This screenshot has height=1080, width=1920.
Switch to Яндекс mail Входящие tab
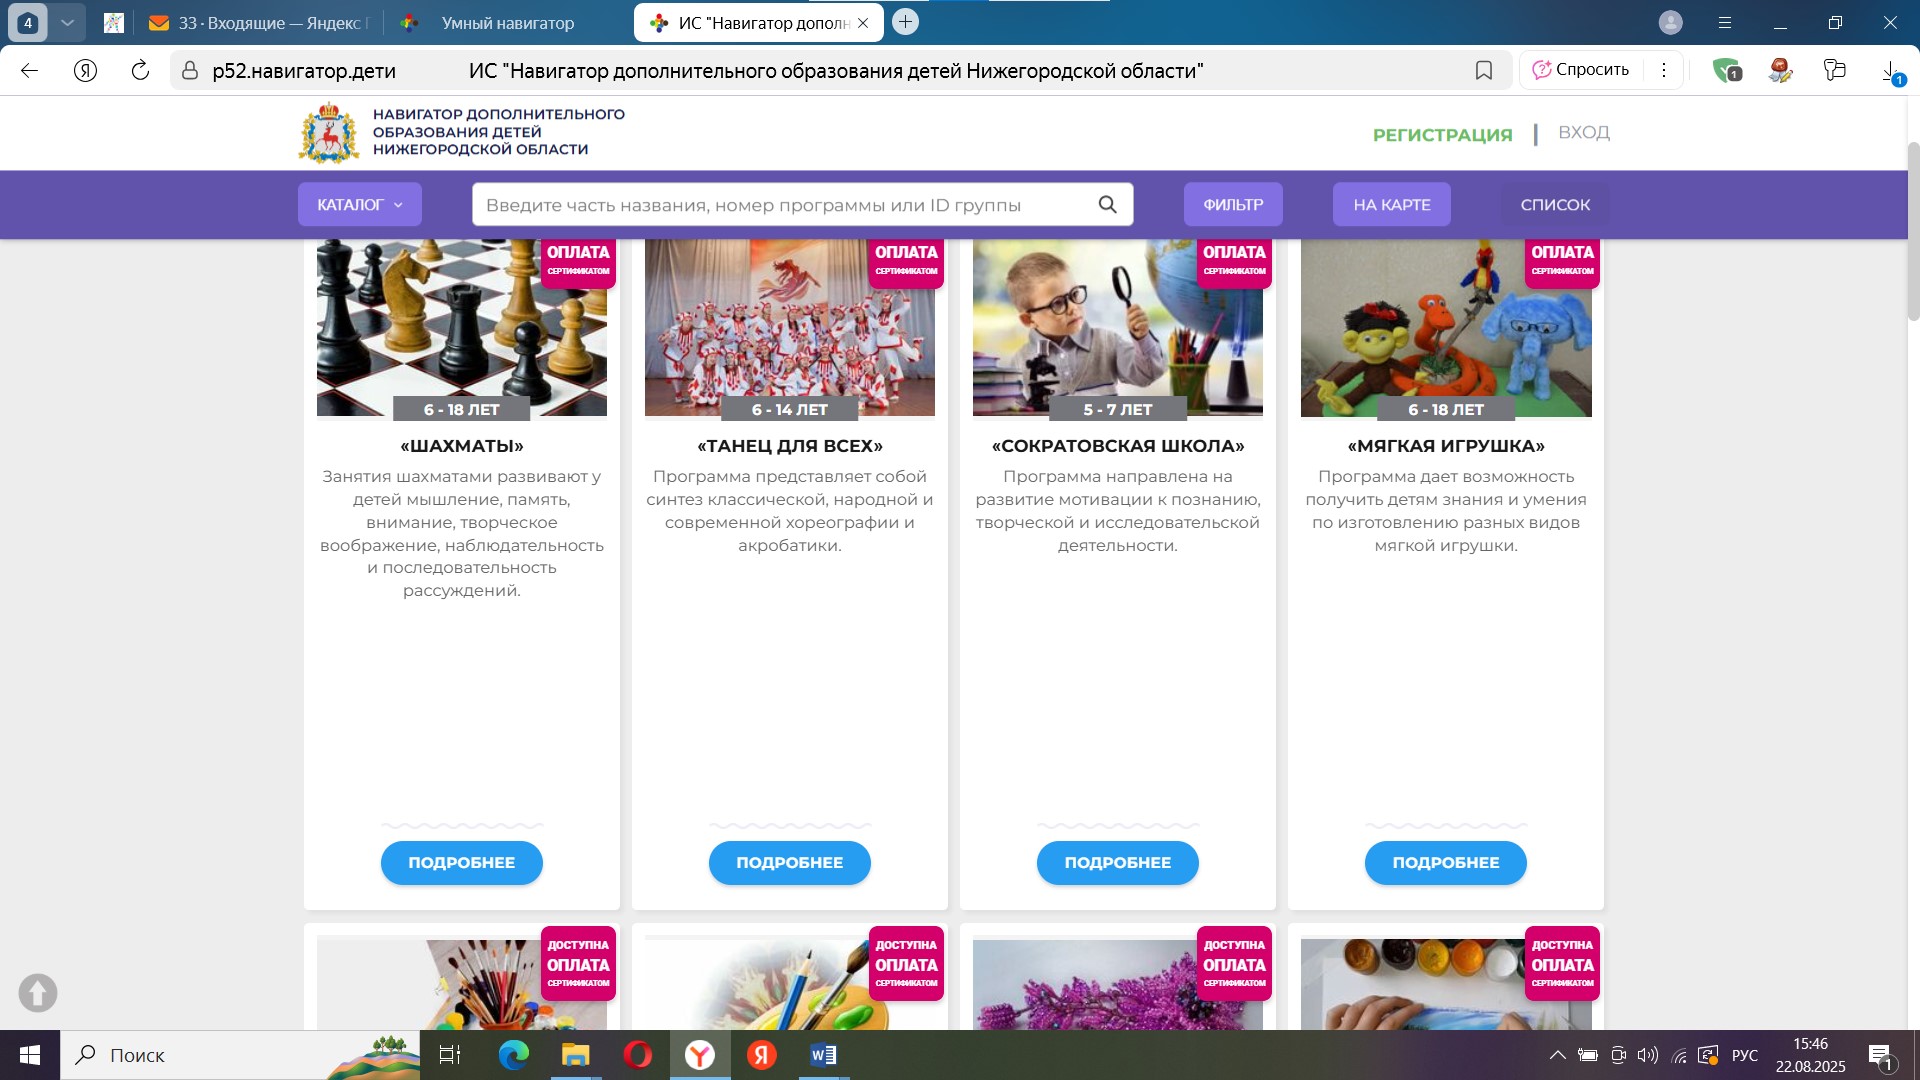point(260,23)
